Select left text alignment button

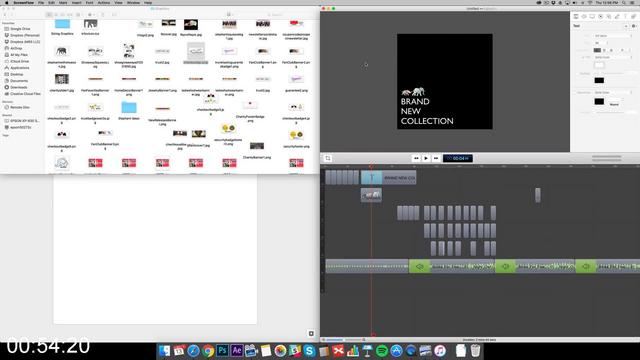pos(597,50)
